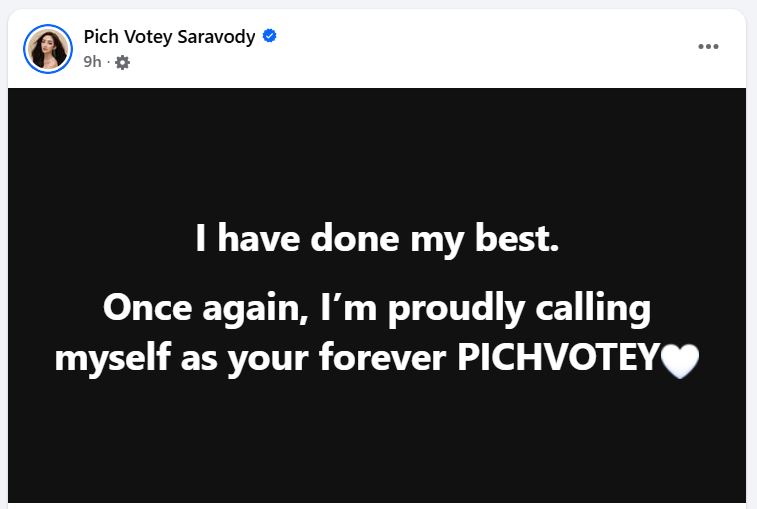Click the word "proudly" in the post
This screenshot has height=509, width=757.
point(456,309)
